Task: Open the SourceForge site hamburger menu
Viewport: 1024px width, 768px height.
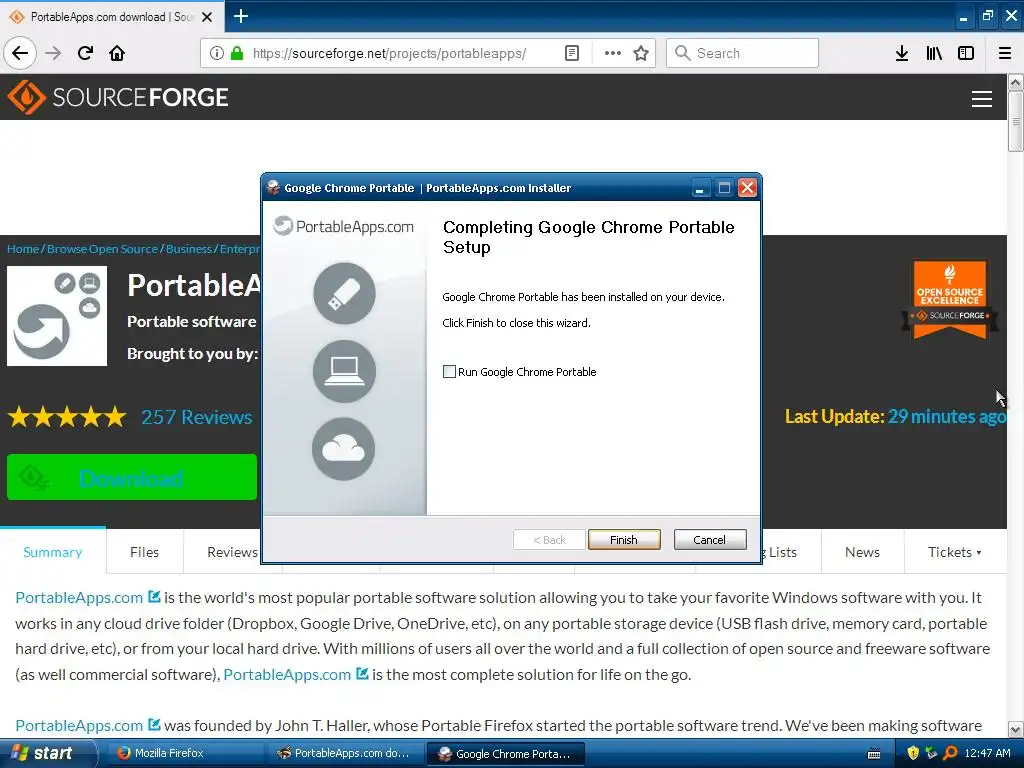Action: pos(982,99)
